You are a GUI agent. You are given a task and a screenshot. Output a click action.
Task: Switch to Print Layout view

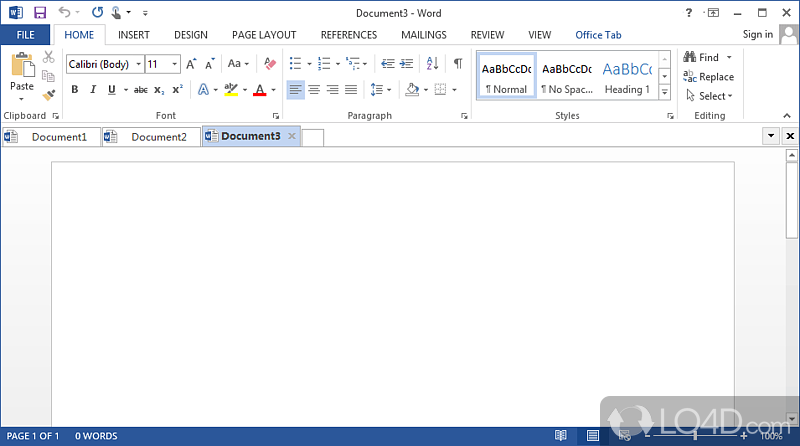pyautogui.click(x=592, y=435)
